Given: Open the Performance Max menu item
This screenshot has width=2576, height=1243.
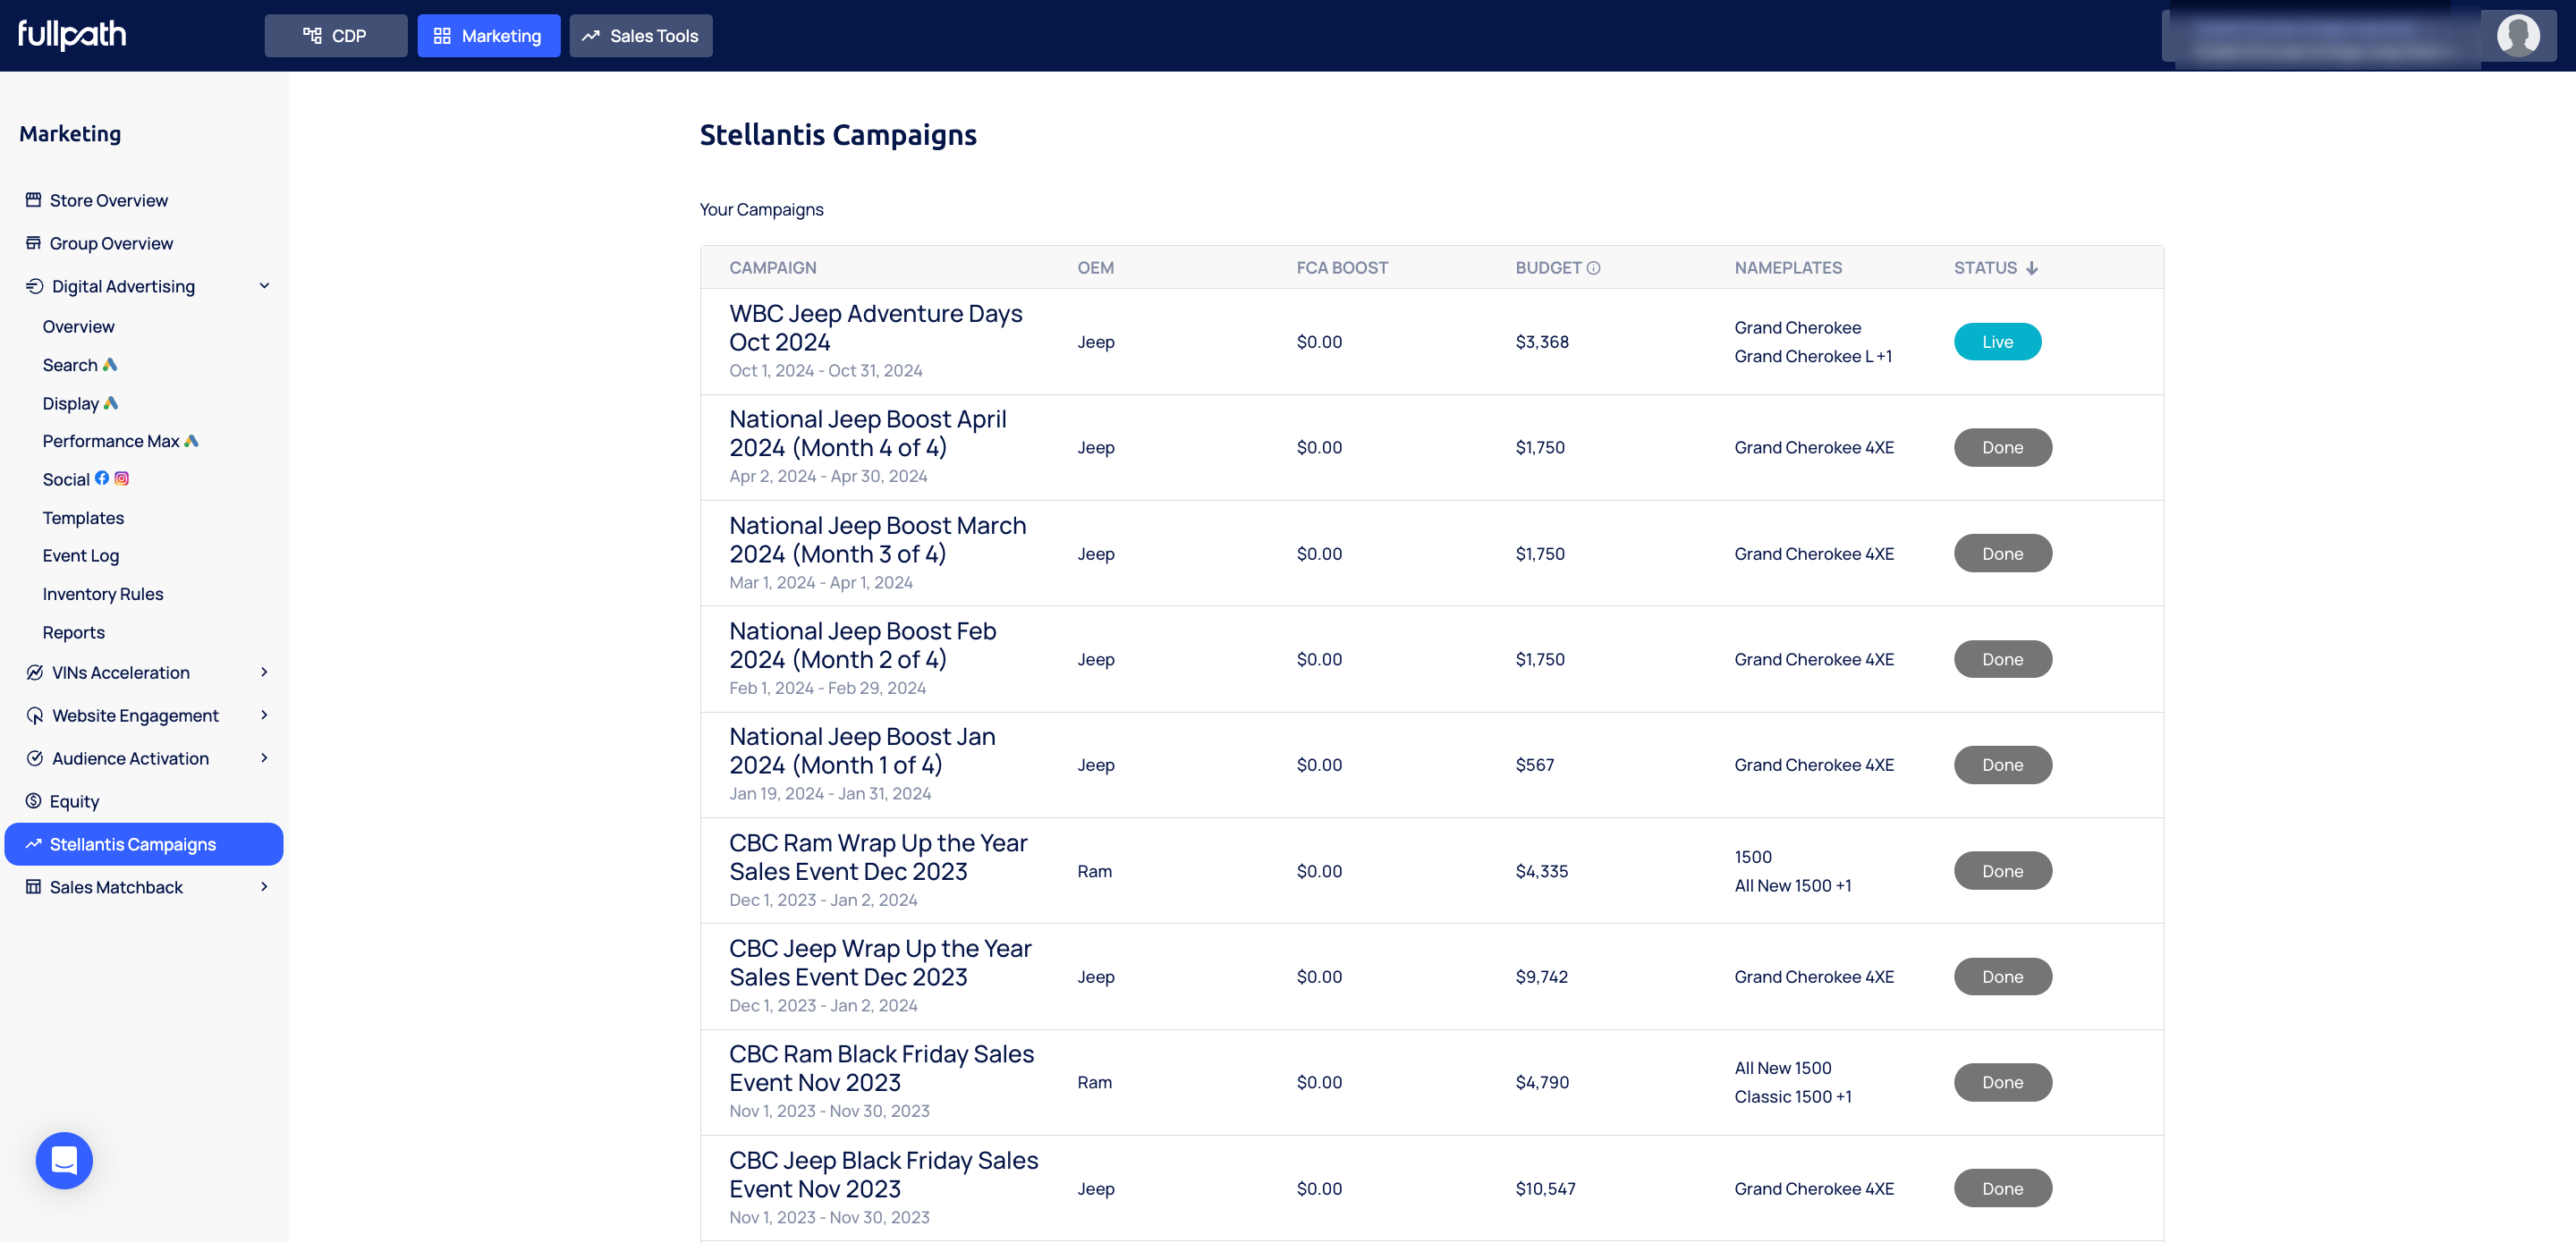Looking at the screenshot, I should click(x=111, y=441).
